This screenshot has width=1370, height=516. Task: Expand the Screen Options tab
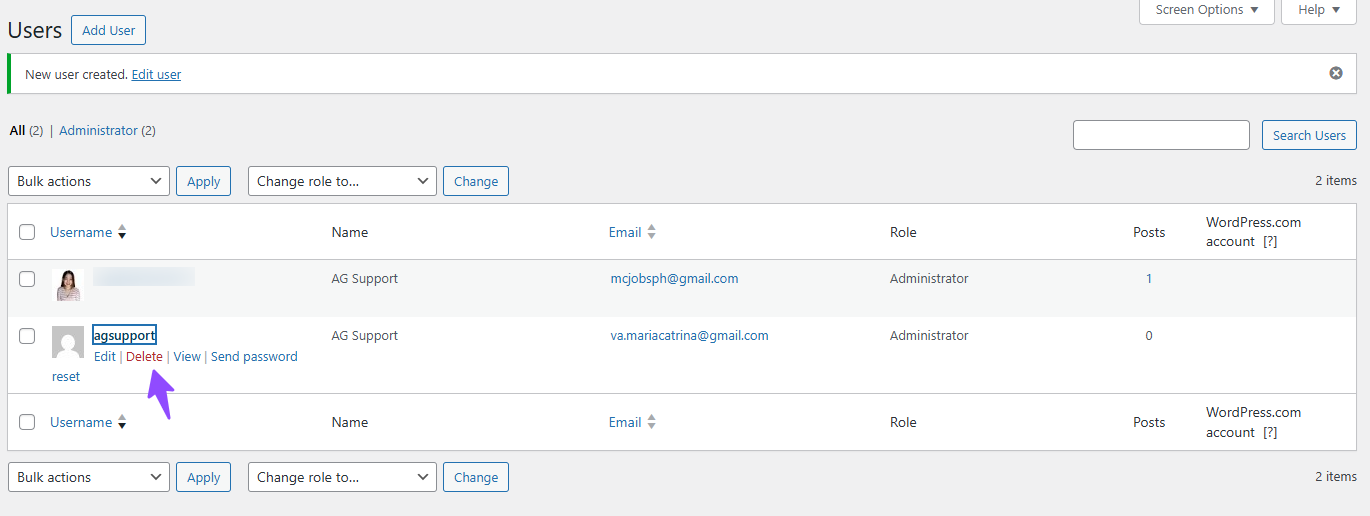tap(1207, 10)
